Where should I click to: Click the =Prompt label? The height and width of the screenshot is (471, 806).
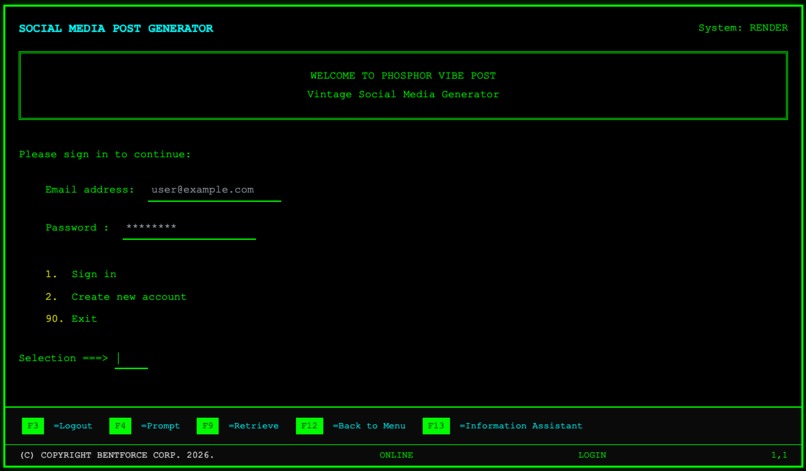click(x=160, y=426)
